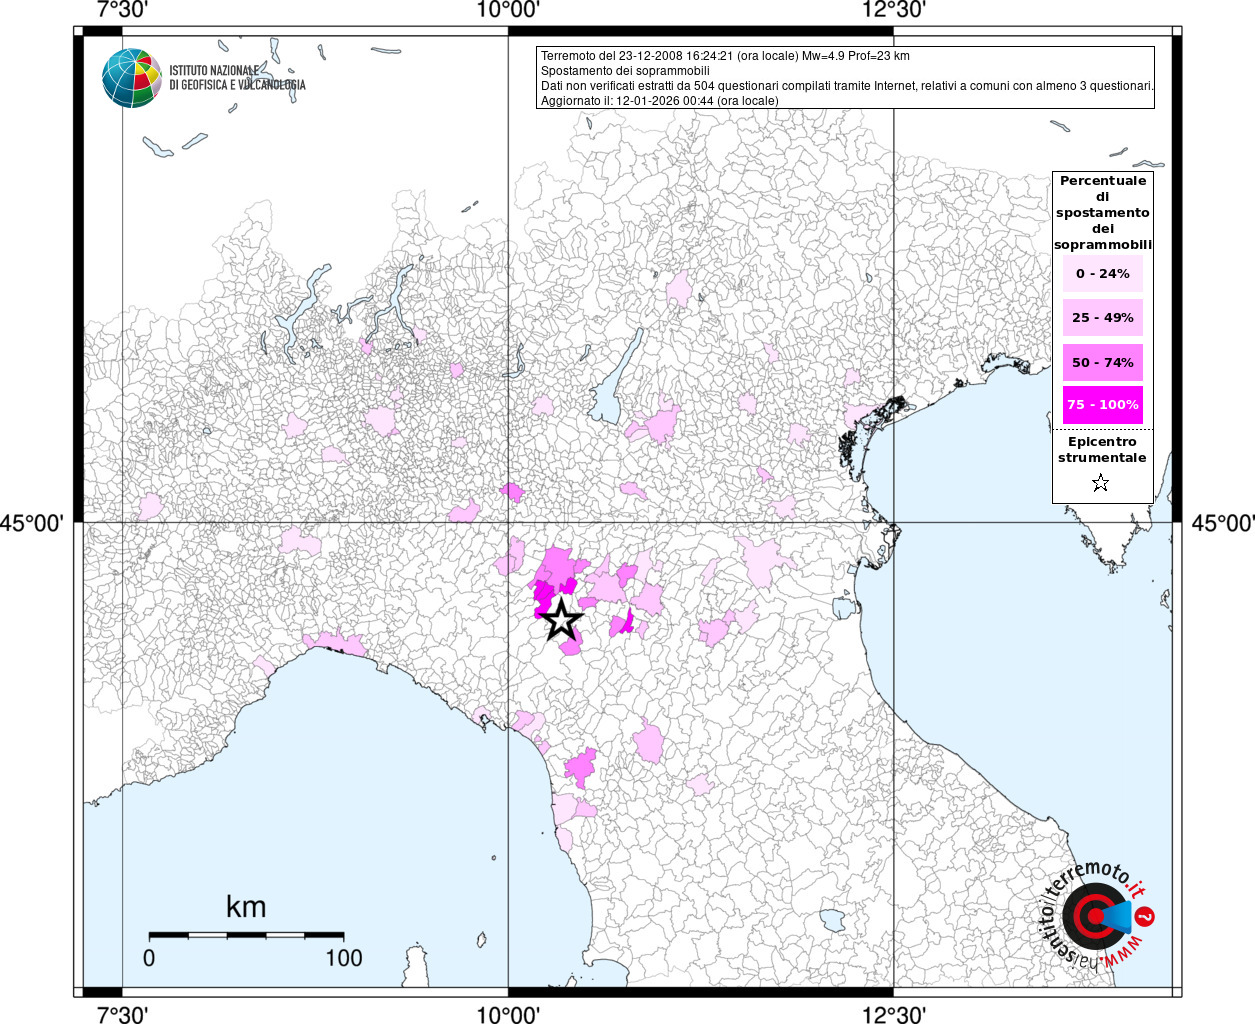The height and width of the screenshot is (1024, 1255).
Task: Select the 75 - 100% legend swatch
Action: pyautogui.click(x=1102, y=405)
